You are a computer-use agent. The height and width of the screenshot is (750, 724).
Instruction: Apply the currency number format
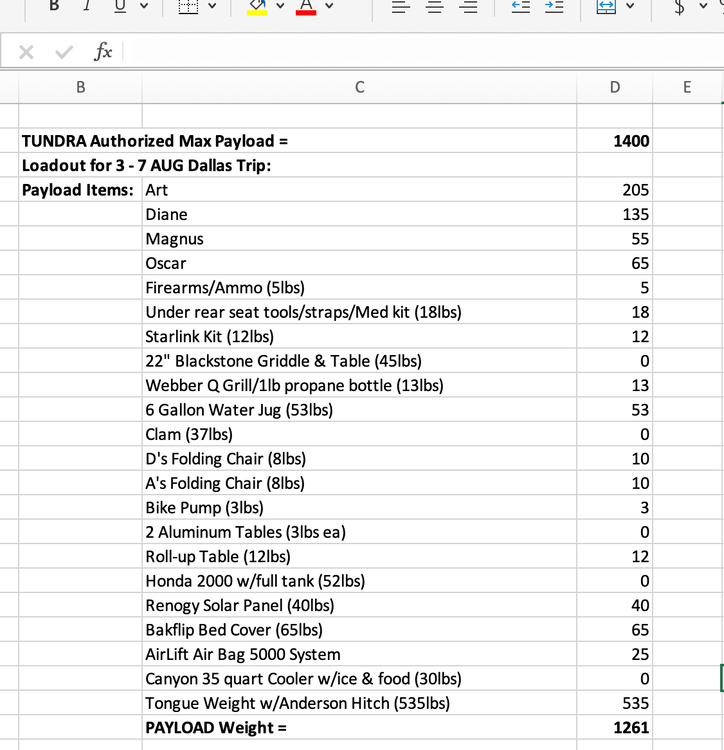pyautogui.click(x=680, y=7)
